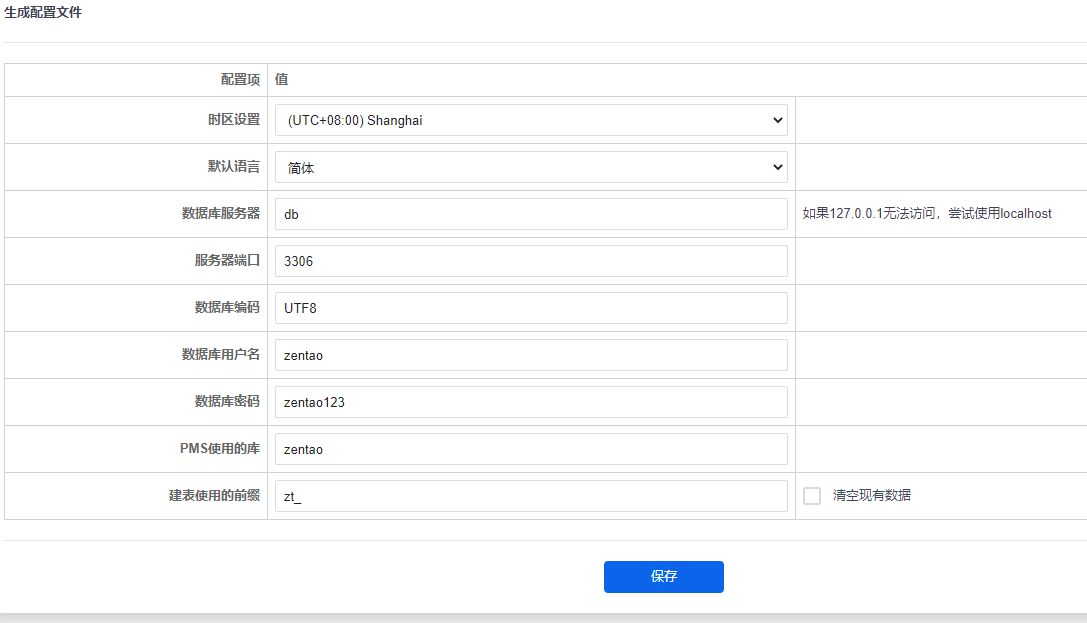This screenshot has height=623, width=1087.
Task: Click the 数据库密码 label
Action: pos(227,401)
